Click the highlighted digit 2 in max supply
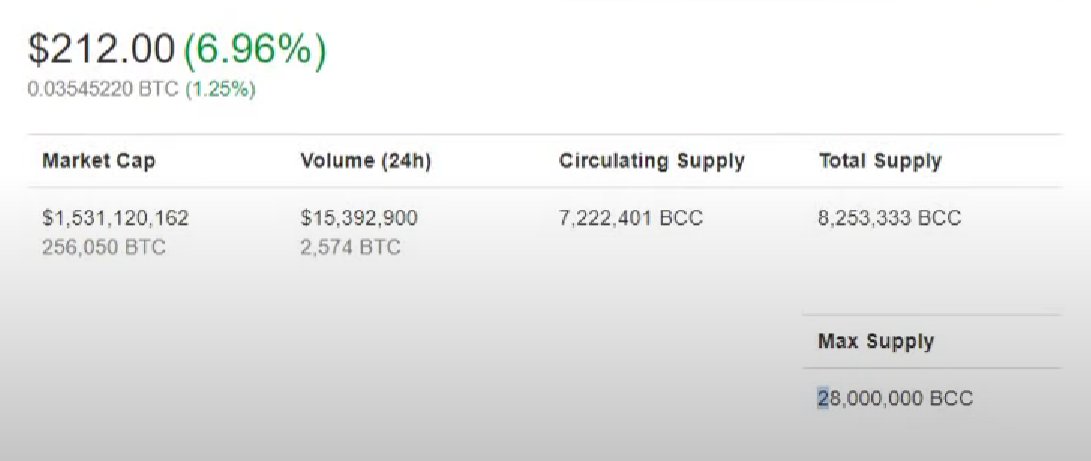The height and width of the screenshot is (461, 1091). point(823,398)
